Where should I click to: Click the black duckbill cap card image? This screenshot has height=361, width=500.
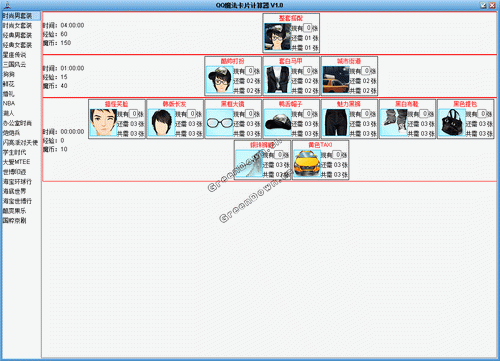[278, 123]
